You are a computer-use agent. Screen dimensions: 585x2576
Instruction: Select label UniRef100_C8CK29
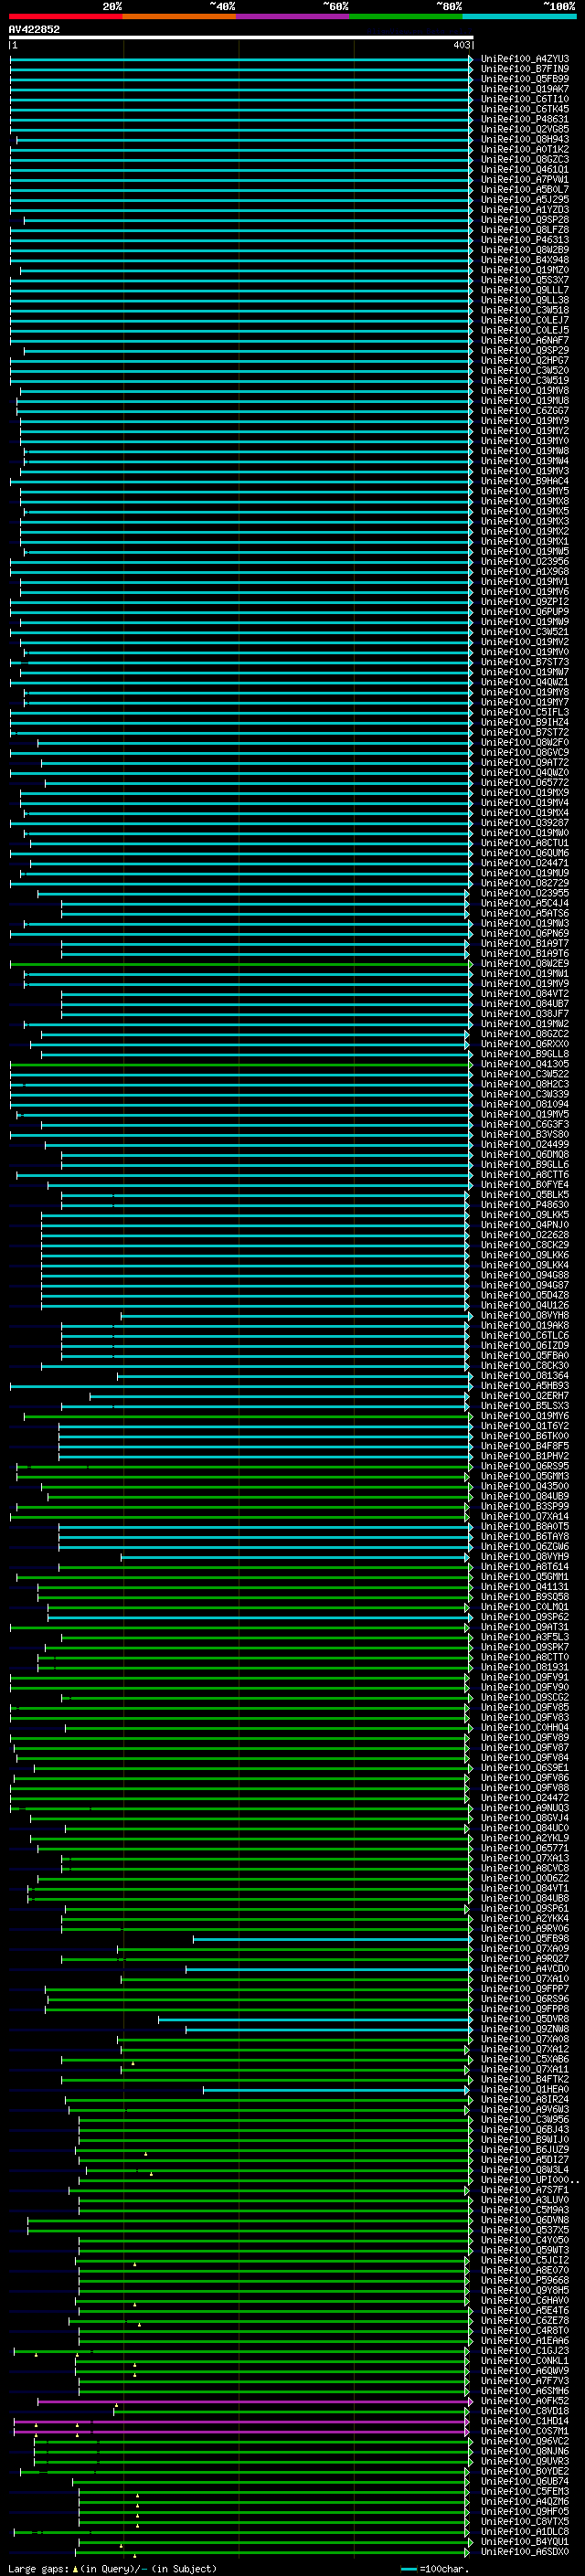[524, 1245]
